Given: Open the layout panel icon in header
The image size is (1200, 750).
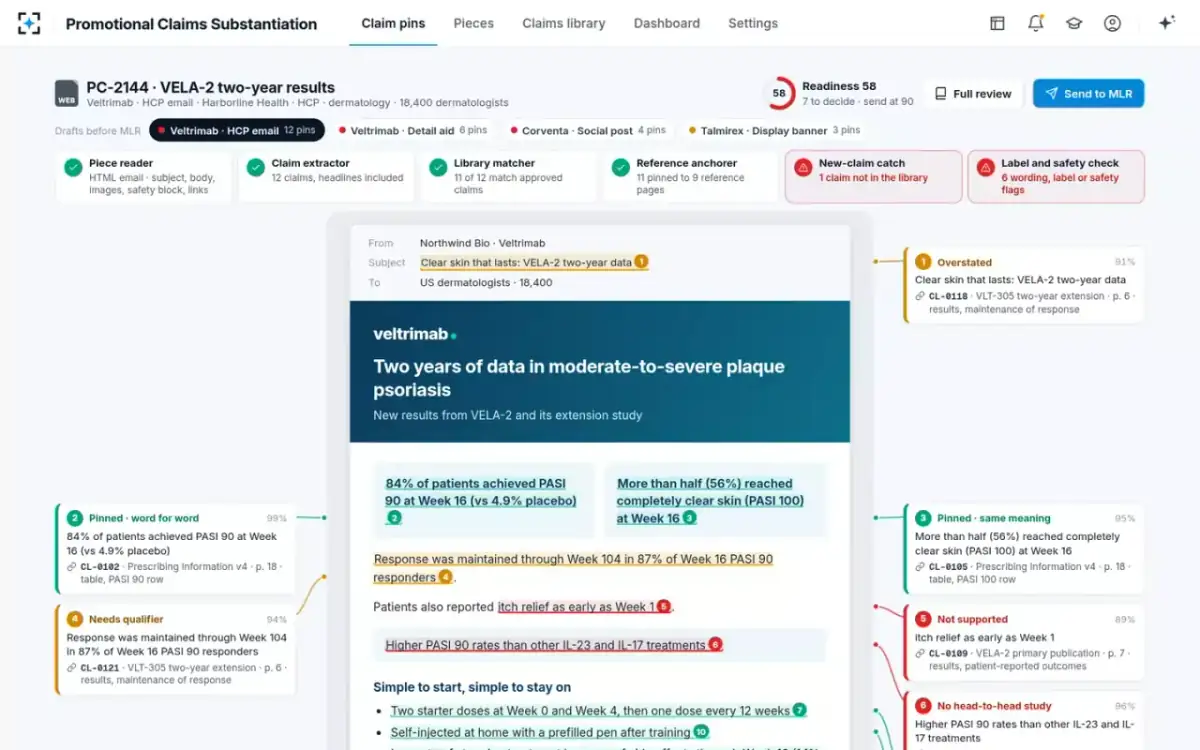Looking at the screenshot, I should tap(997, 23).
